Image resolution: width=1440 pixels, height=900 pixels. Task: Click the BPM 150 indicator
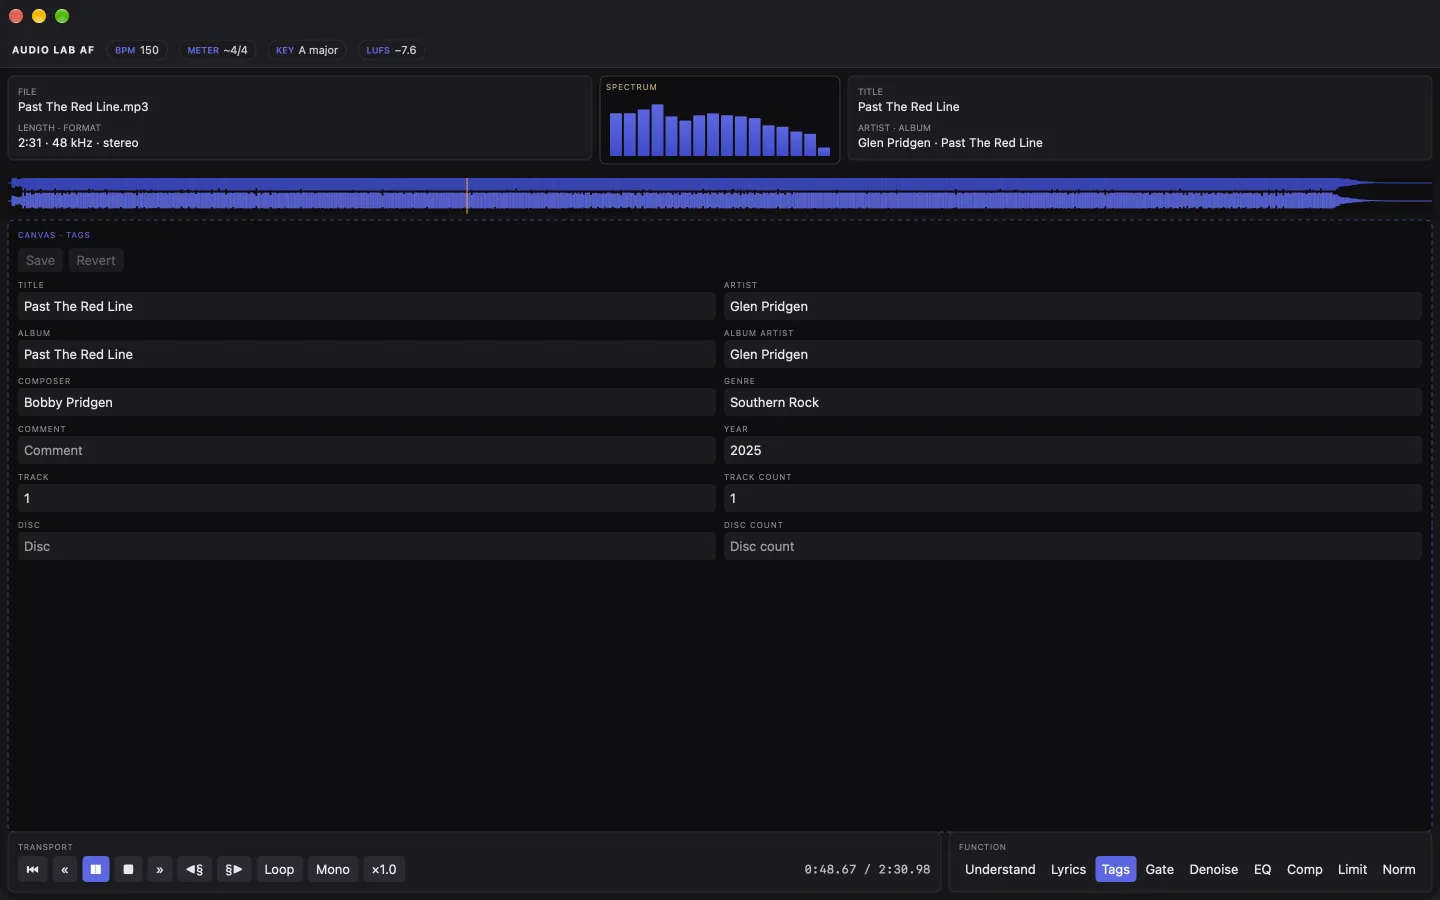137,50
